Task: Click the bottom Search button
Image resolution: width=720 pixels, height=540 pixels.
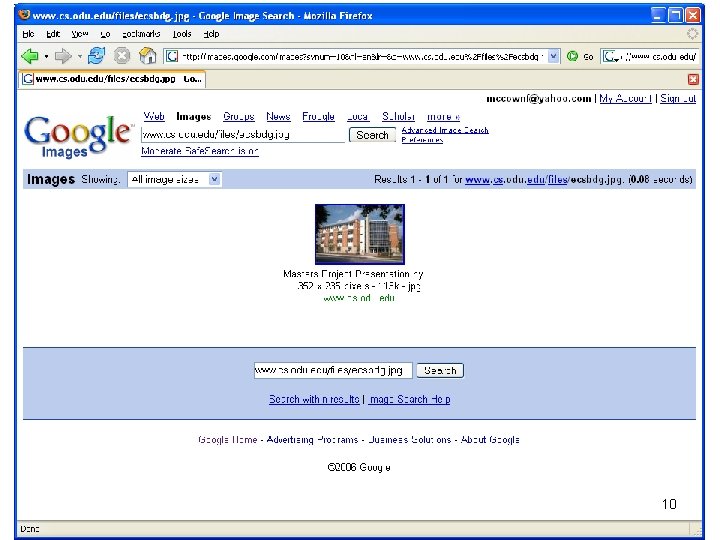Action: (440, 371)
